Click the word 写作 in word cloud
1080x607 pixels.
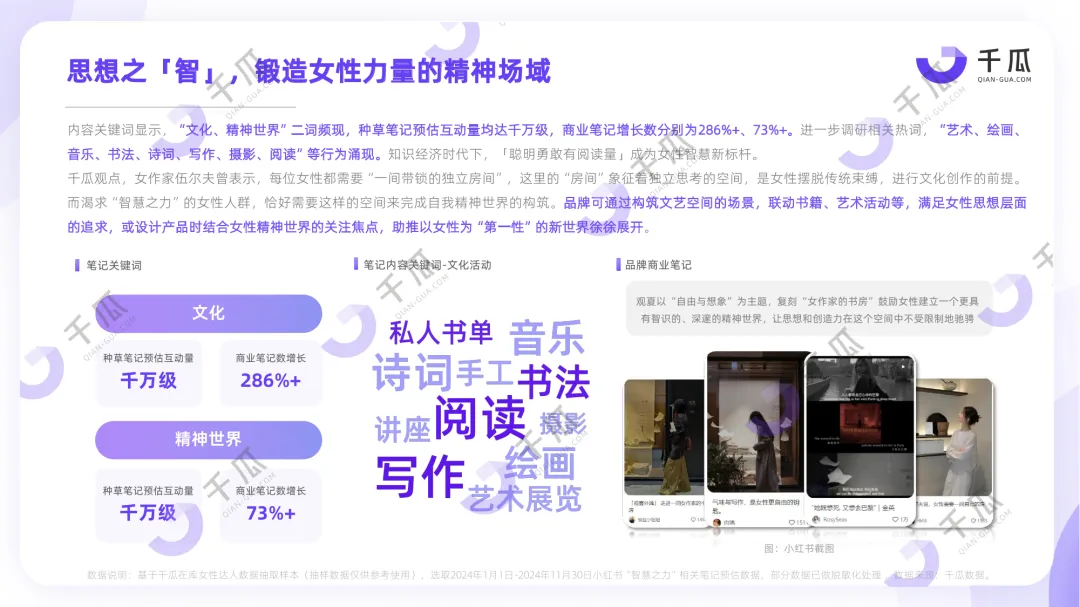(420, 477)
